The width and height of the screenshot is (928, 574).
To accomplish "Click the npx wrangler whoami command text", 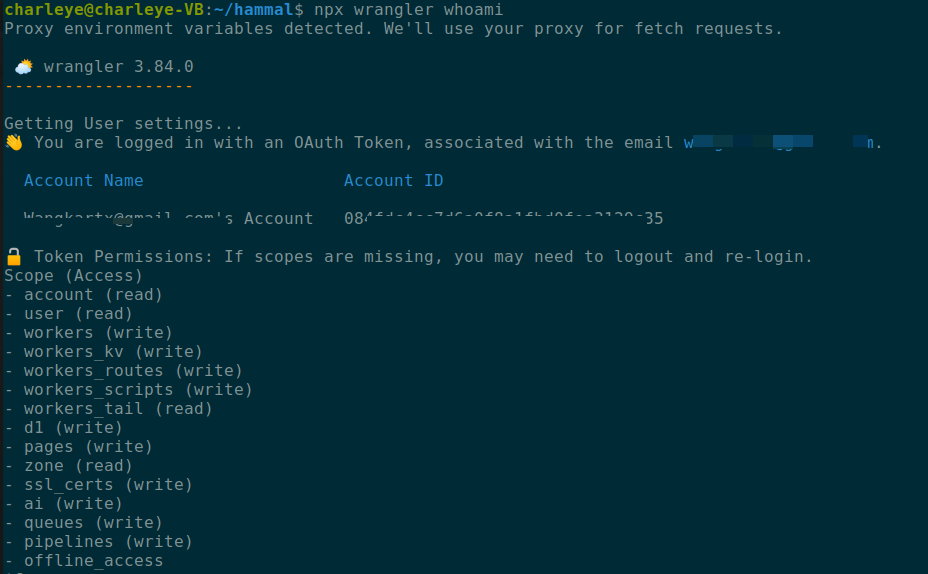I will pos(408,10).
